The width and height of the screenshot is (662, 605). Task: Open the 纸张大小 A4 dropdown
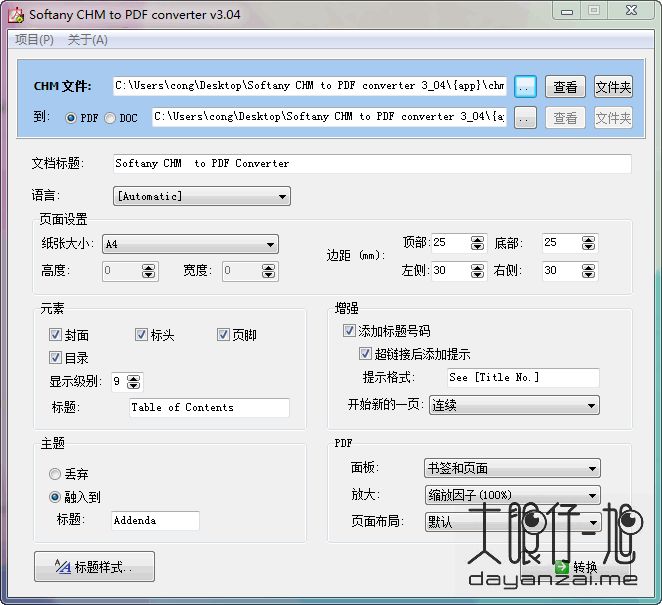coord(190,244)
